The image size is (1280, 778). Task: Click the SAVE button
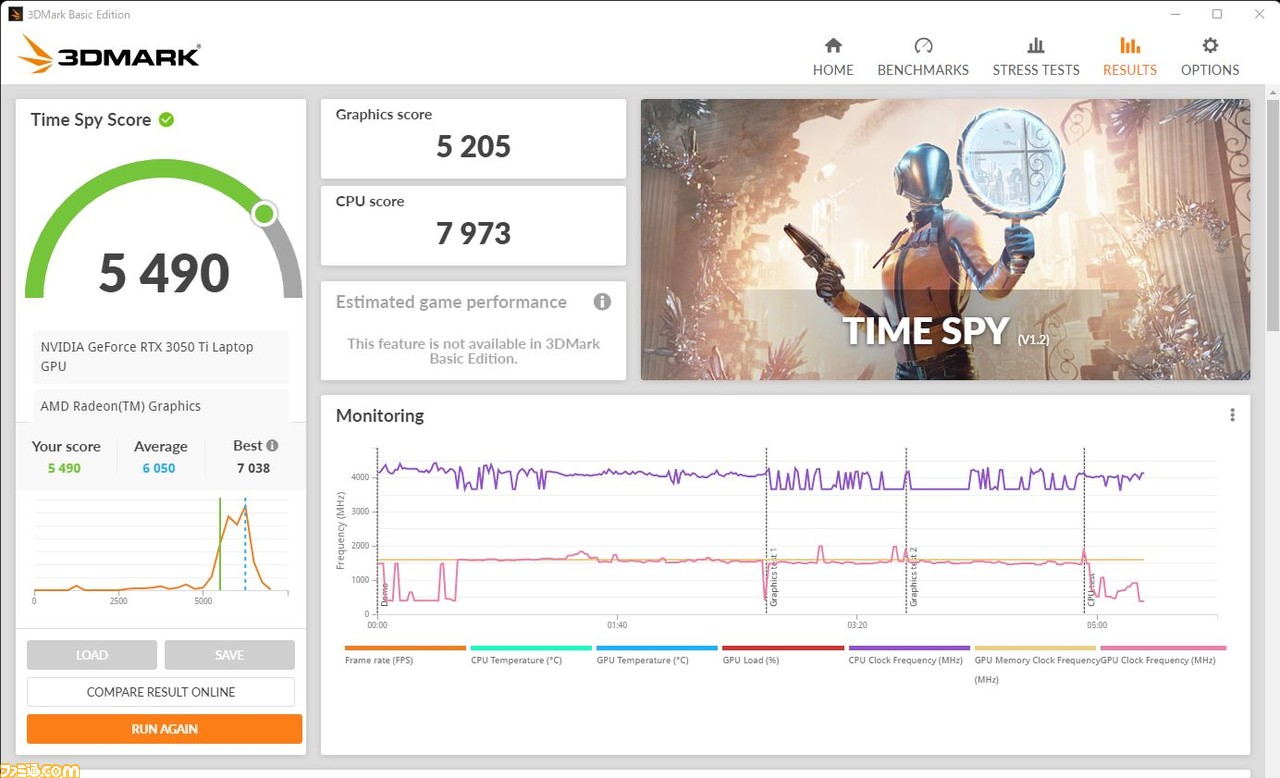pos(229,655)
